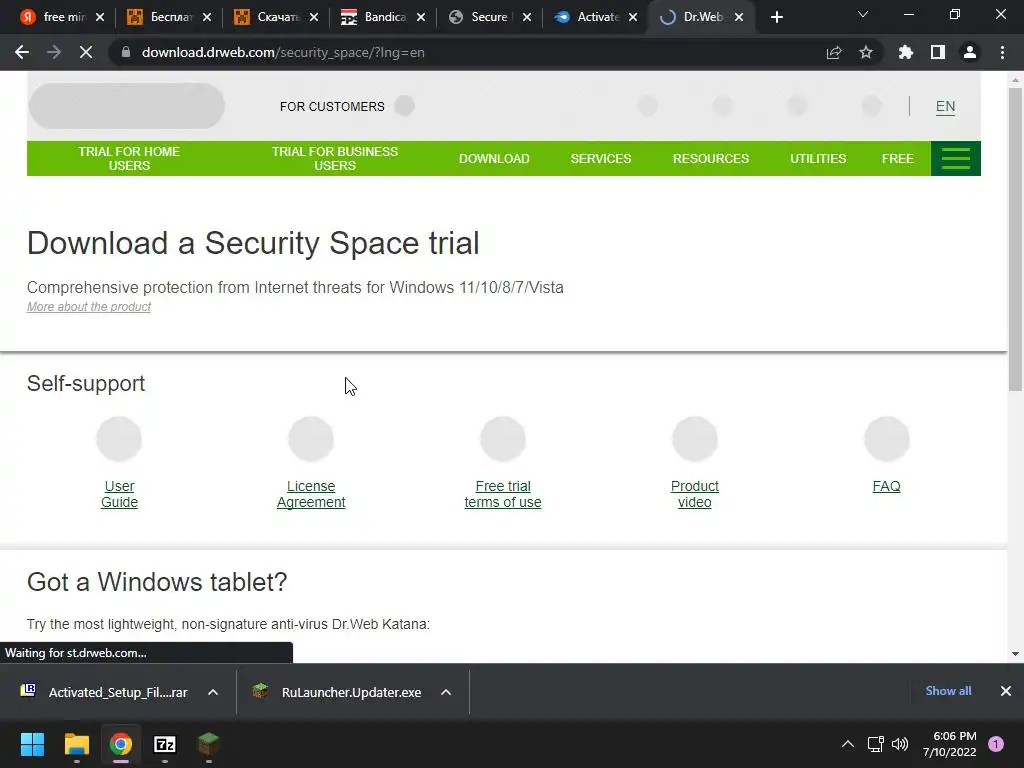The image size is (1024, 768).
Task: Open the Minecraft block taskbar icon
Action: point(208,744)
